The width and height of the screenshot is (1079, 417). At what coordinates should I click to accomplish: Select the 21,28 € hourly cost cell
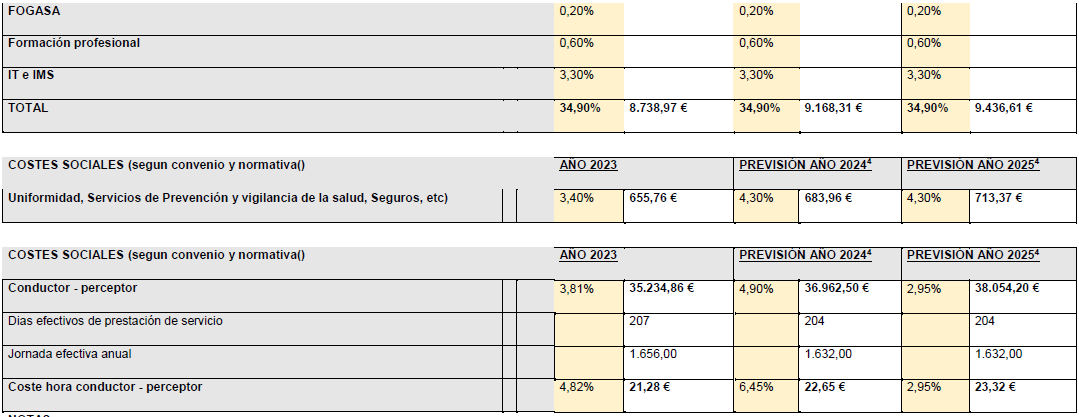[679, 395]
